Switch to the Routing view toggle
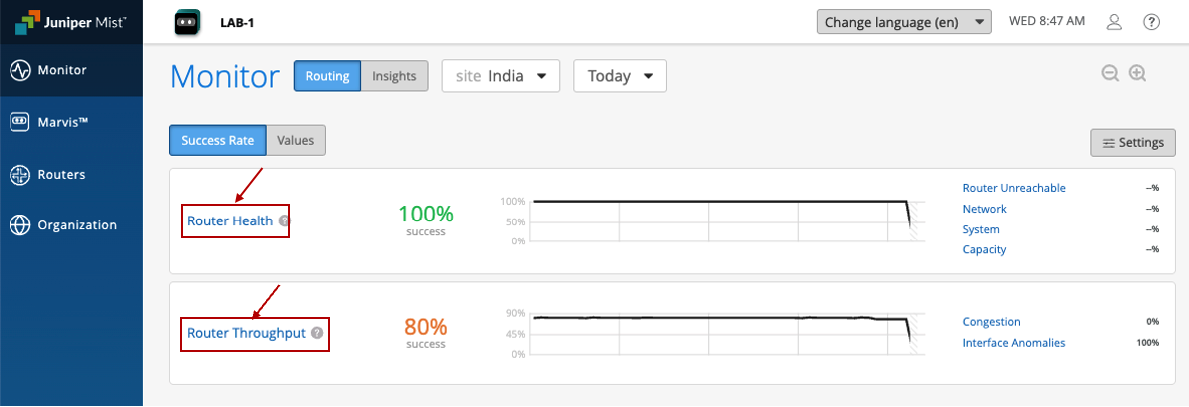The height and width of the screenshot is (407, 1189). click(327, 76)
